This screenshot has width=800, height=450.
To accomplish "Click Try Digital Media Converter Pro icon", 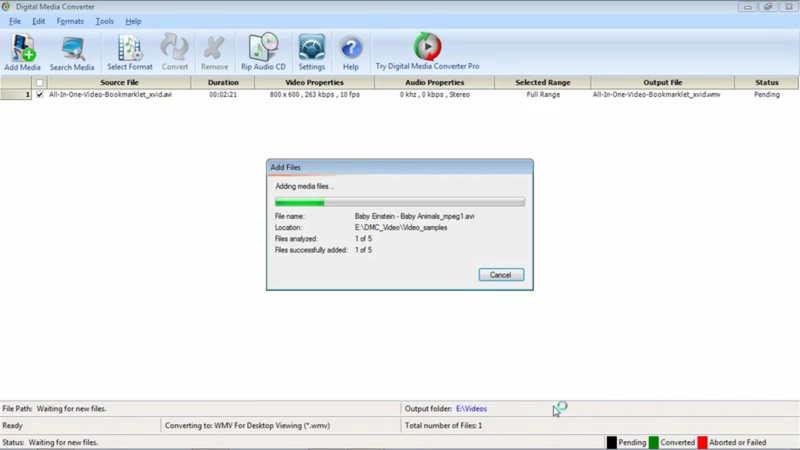I will point(428,52).
